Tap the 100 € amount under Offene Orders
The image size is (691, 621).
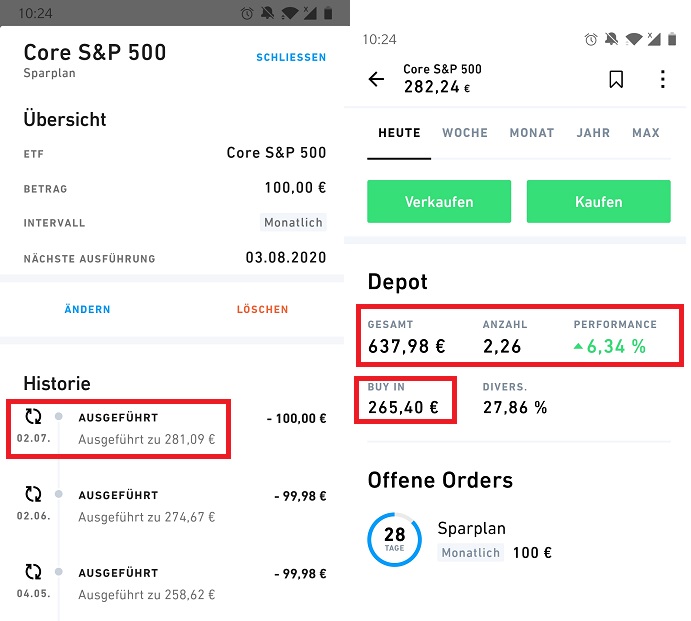click(532, 553)
